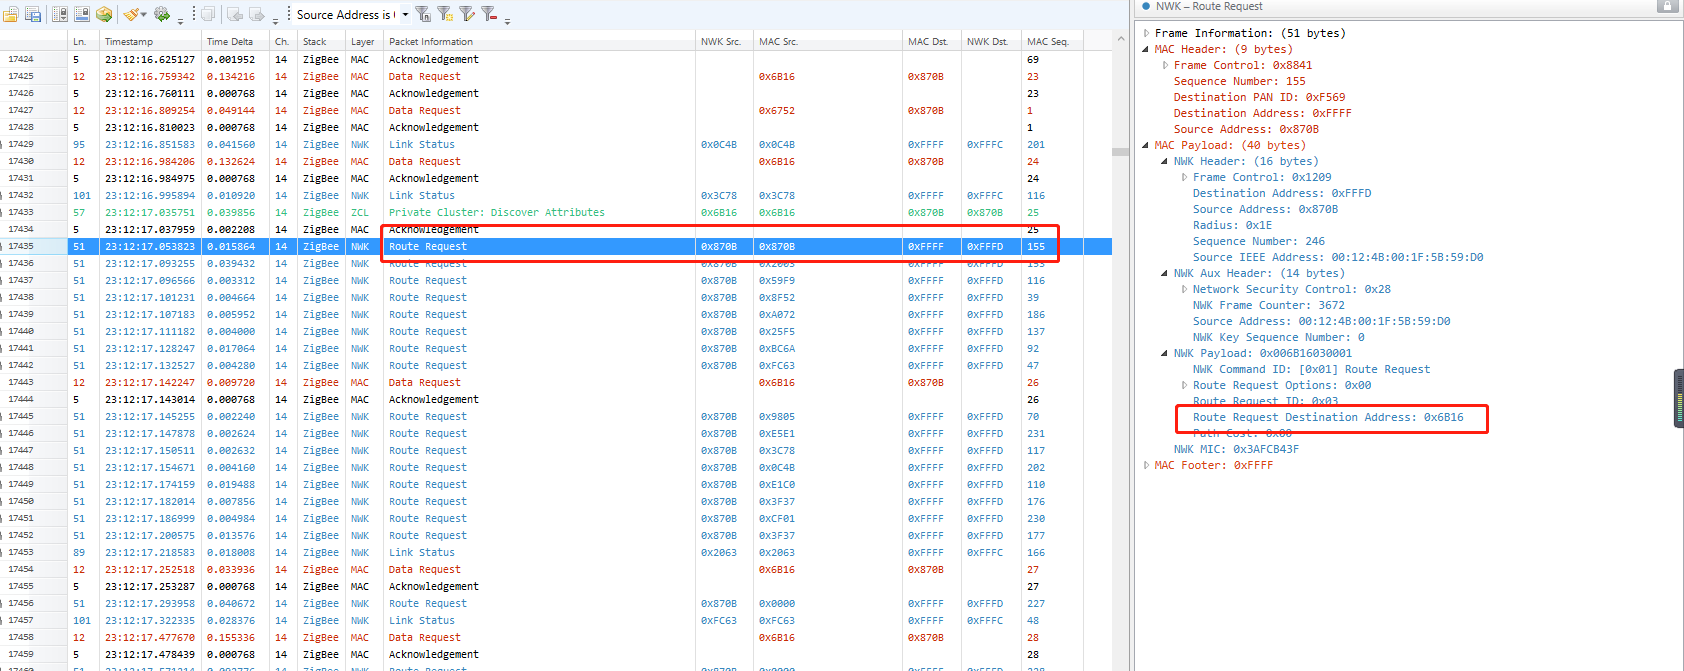
Task: Sort by the Packet Information column header
Action: tap(431, 42)
